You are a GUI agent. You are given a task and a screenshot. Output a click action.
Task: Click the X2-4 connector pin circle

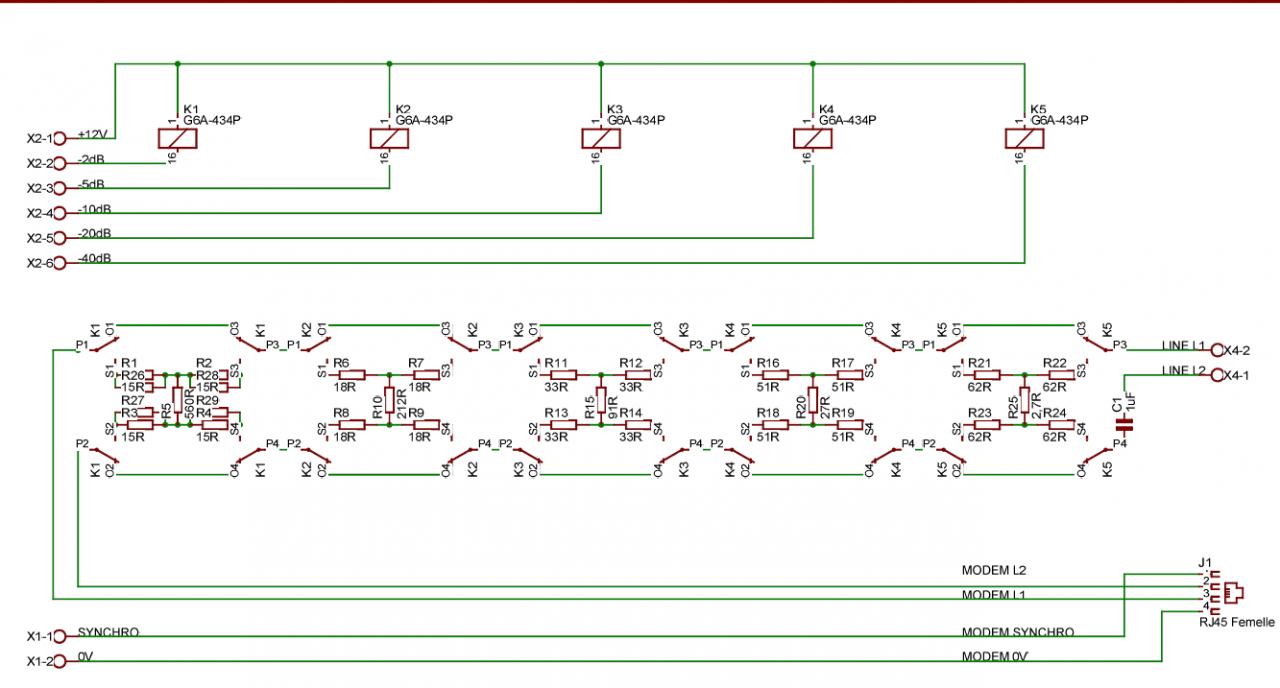click(59, 213)
